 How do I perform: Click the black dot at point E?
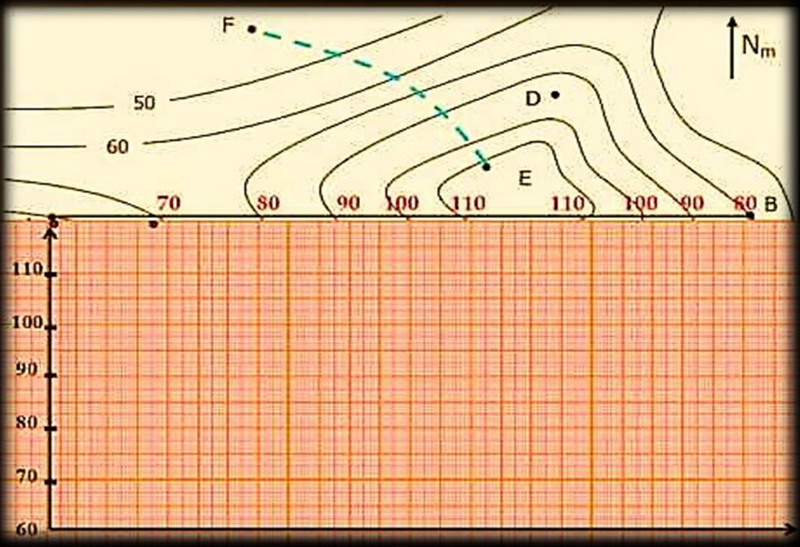point(487,166)
